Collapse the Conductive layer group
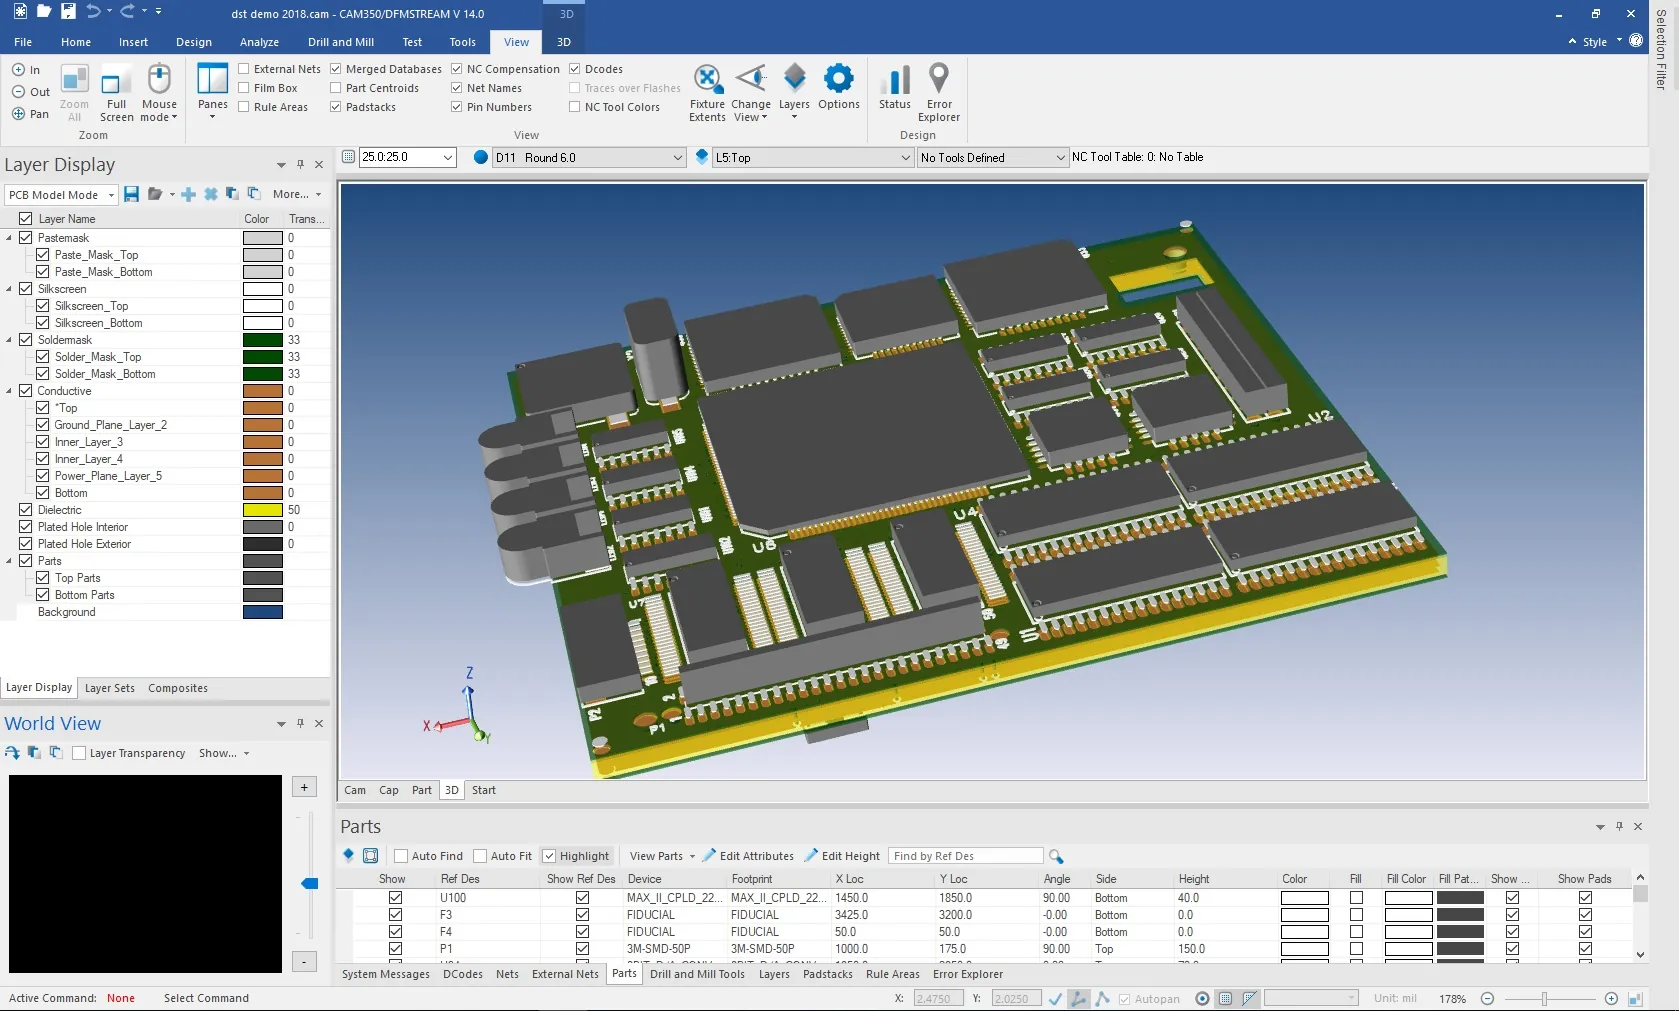The width and height of the screenshot is (1679, 1011). 10,391
